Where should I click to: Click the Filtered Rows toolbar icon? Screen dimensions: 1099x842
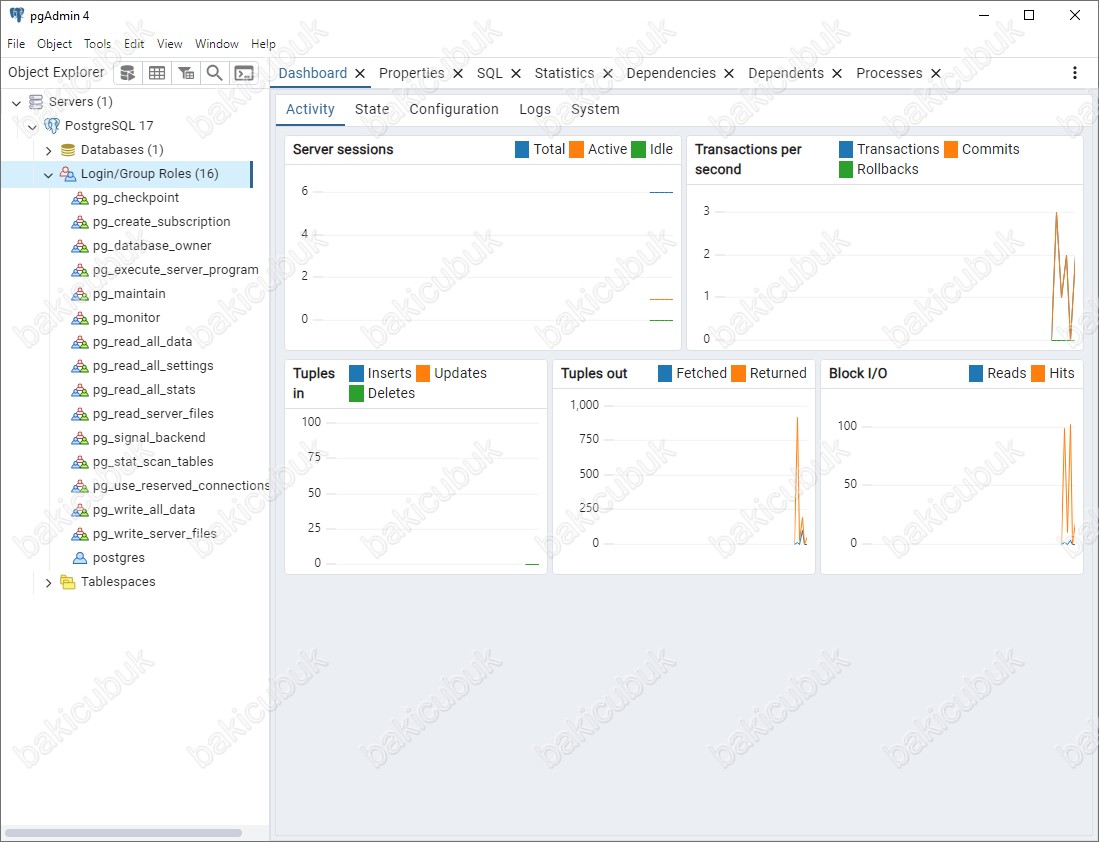coord(186,73)
